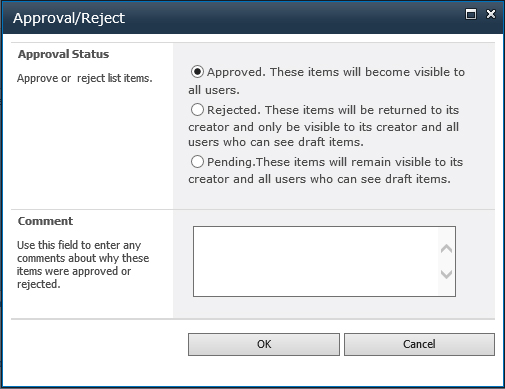
Task: Click 'Approve or reject list items.' description
Action: 85,78
